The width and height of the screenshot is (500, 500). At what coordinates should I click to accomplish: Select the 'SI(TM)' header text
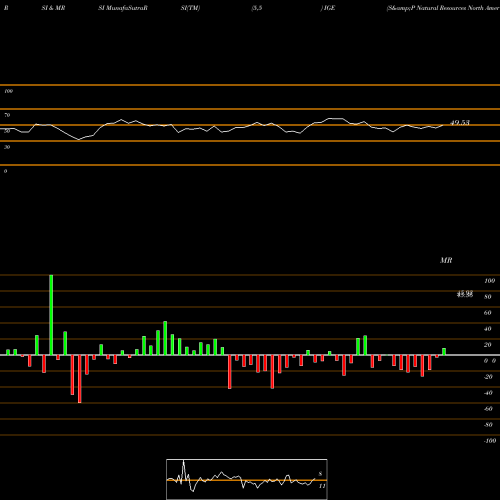click(190, 8)
